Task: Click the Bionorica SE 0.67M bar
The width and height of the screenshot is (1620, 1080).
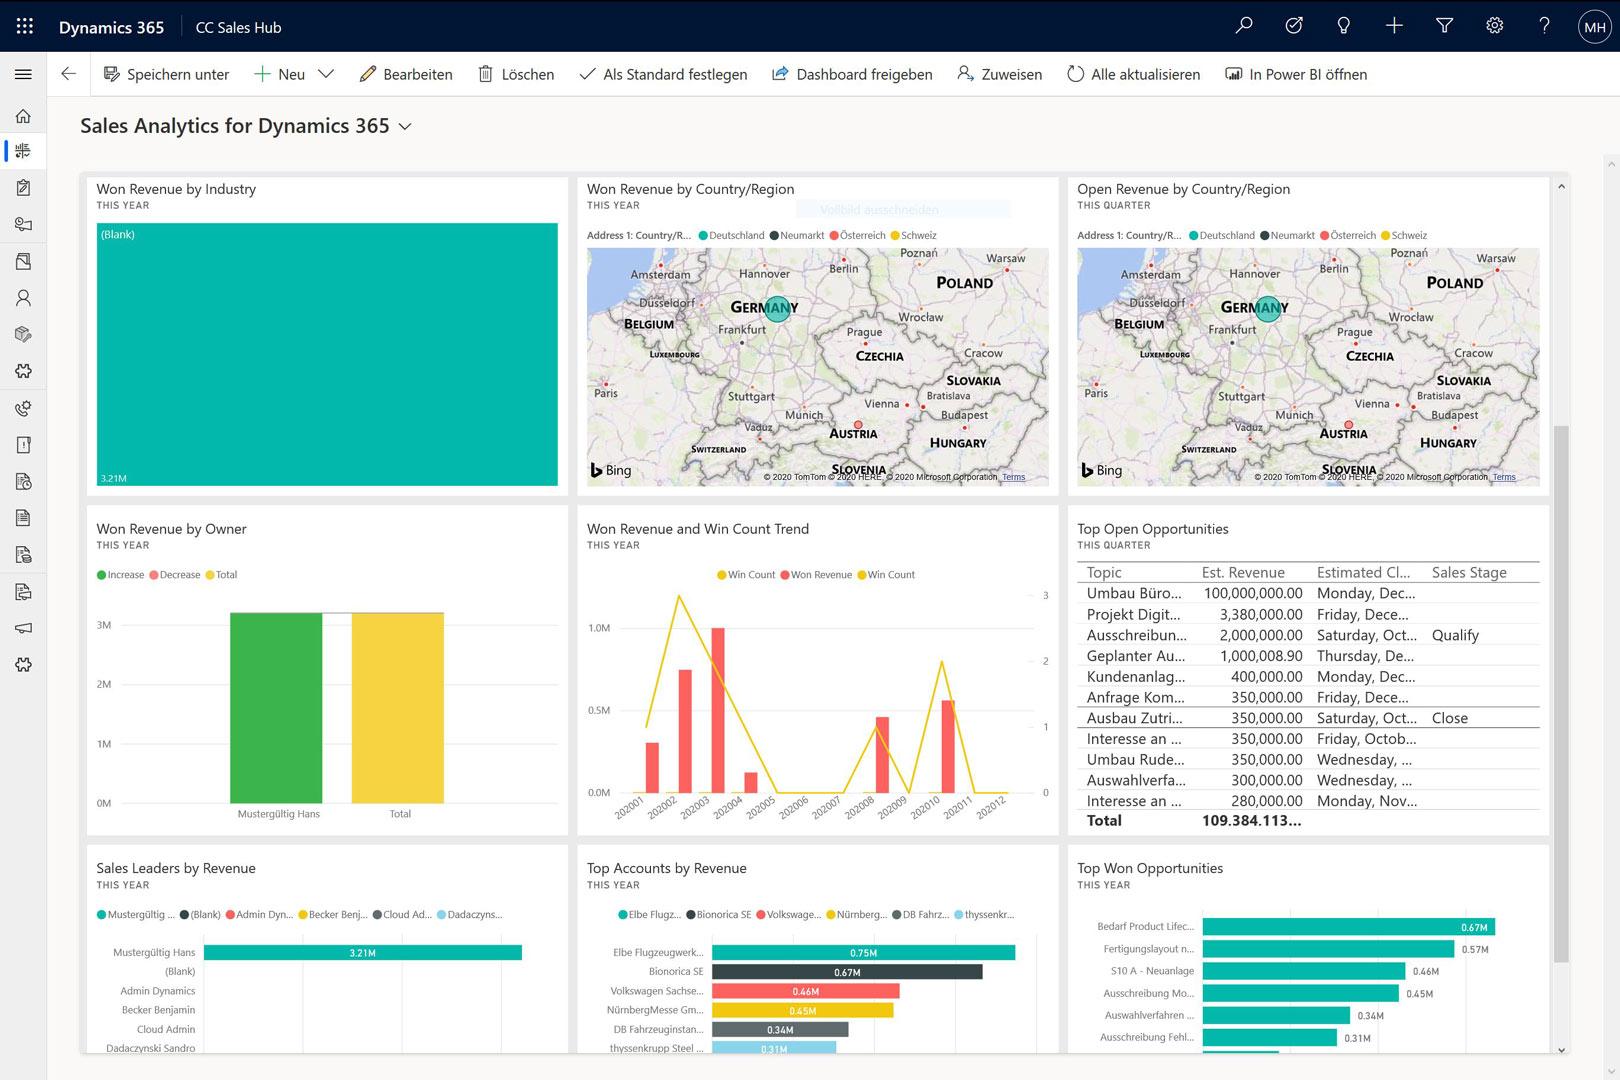Action: click(847, 972)
